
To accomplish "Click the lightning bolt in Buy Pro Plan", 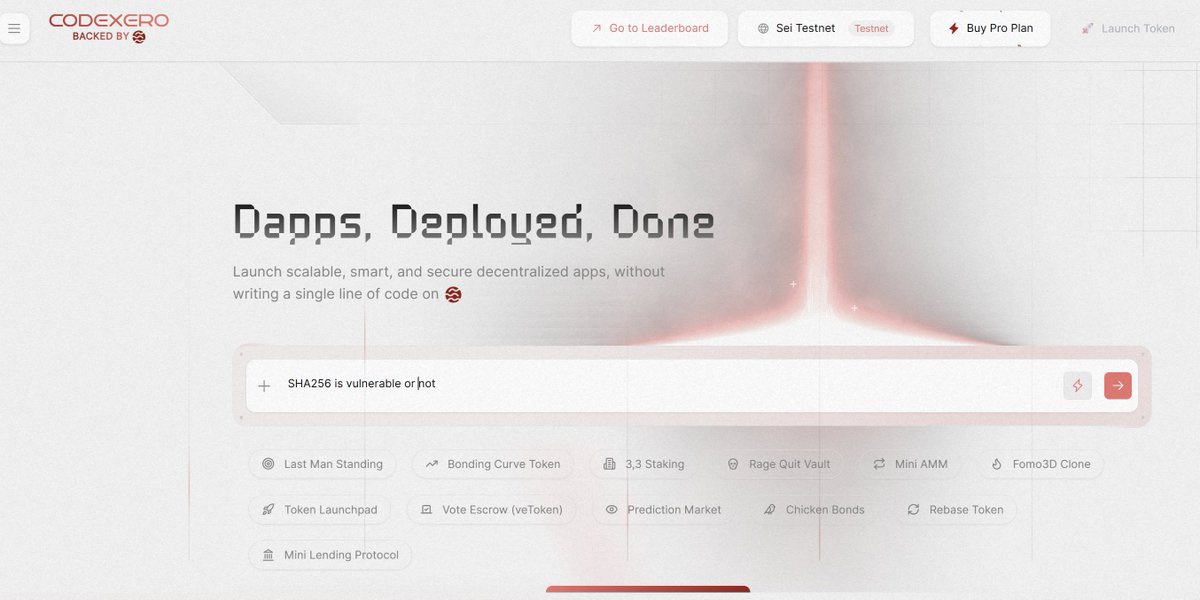I will 954,29.
